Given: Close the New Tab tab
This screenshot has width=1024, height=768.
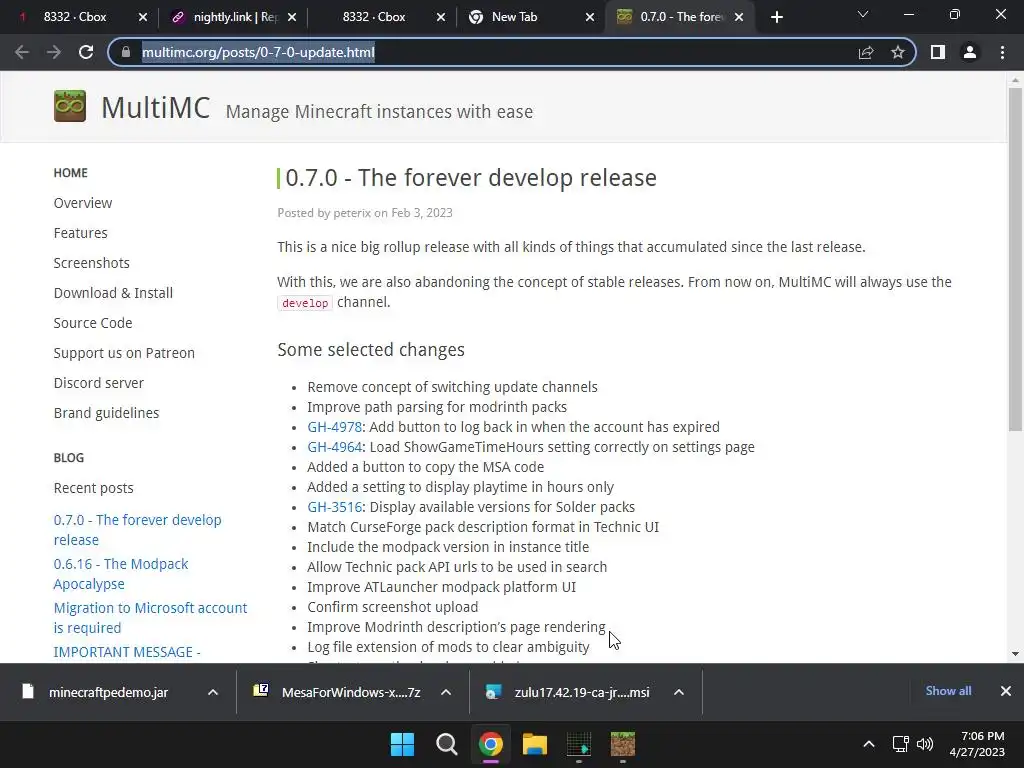Looking at the screenshot, I should [590, 17].
